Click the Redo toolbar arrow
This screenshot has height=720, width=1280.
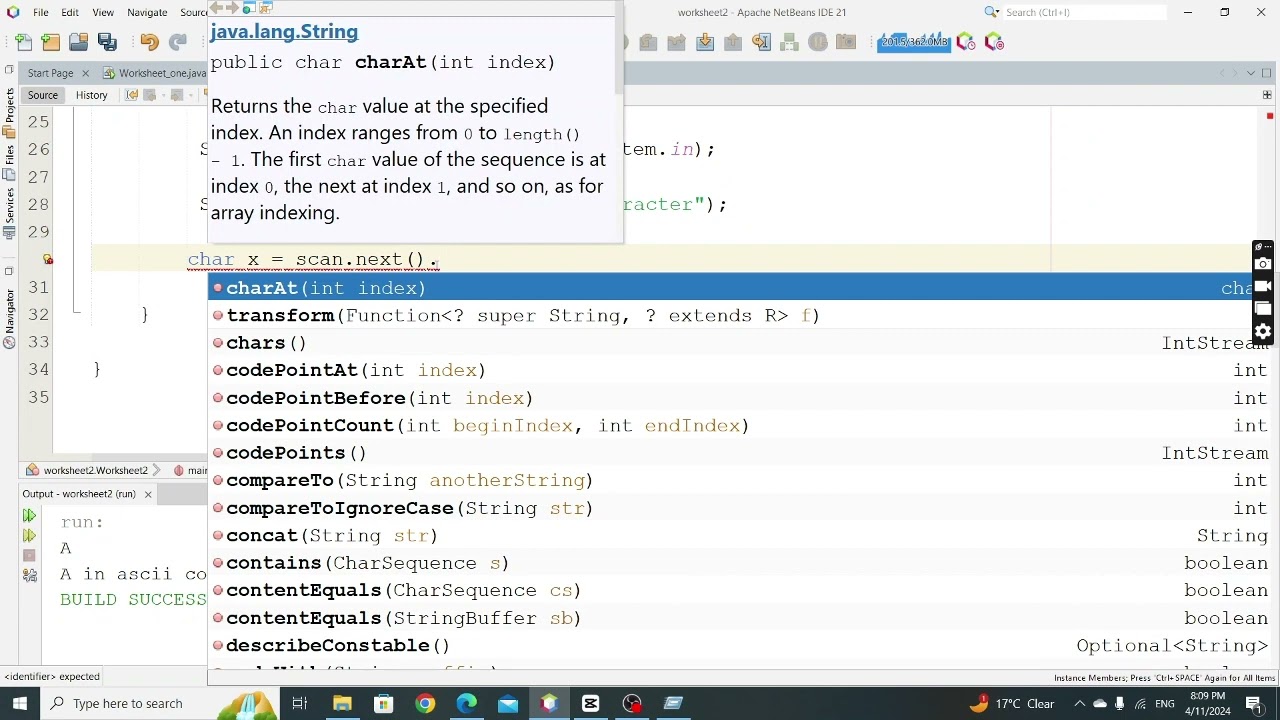coord(177,42)
